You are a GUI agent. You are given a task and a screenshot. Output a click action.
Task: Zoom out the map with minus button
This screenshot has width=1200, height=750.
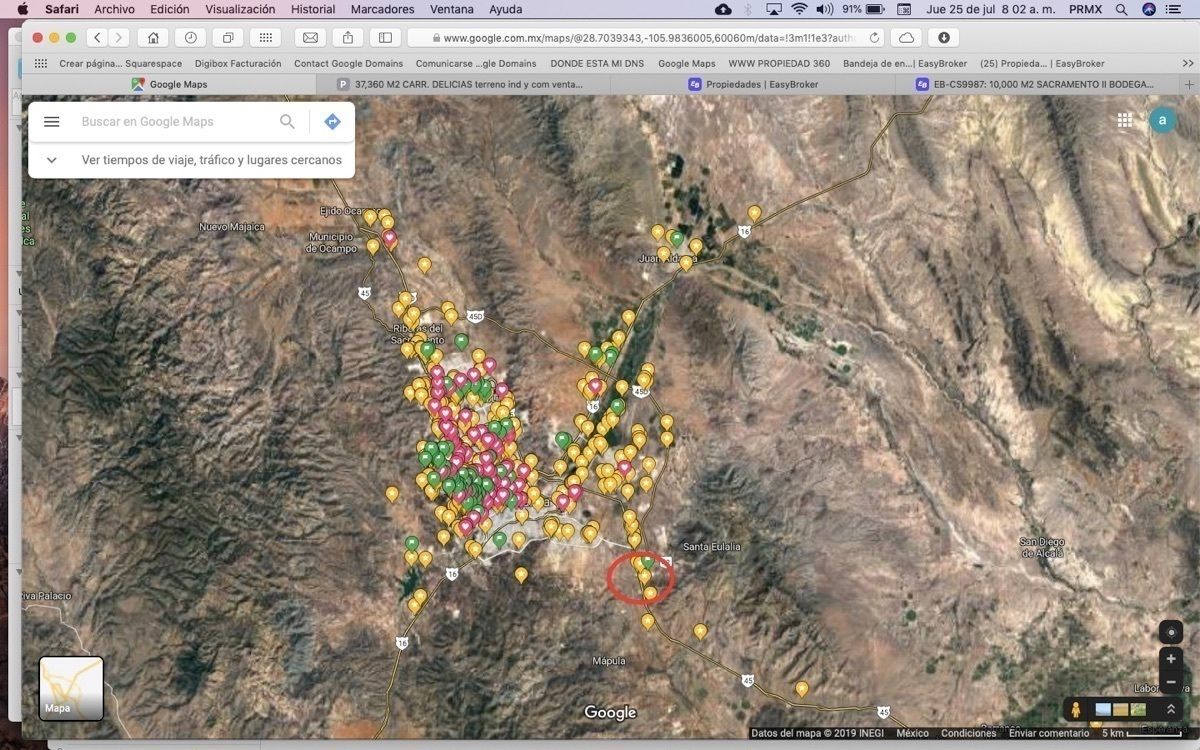[x=1171, y=682]
